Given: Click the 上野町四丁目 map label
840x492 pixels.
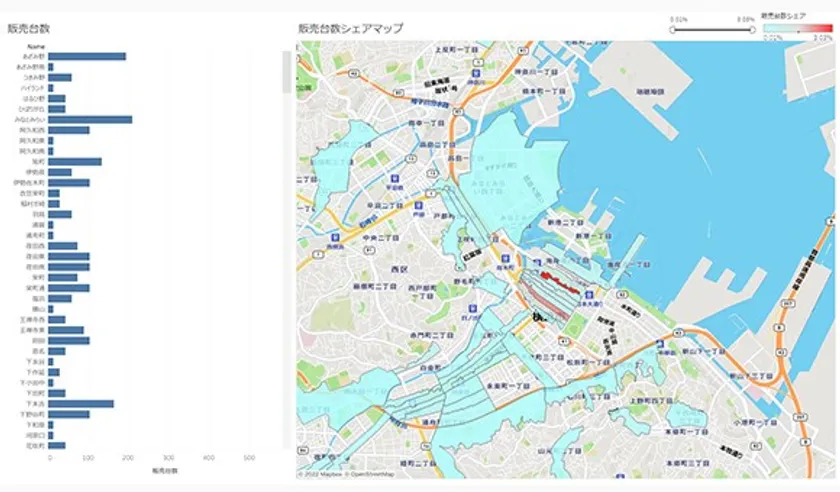Looking at the screenshot, I should 651,401.
